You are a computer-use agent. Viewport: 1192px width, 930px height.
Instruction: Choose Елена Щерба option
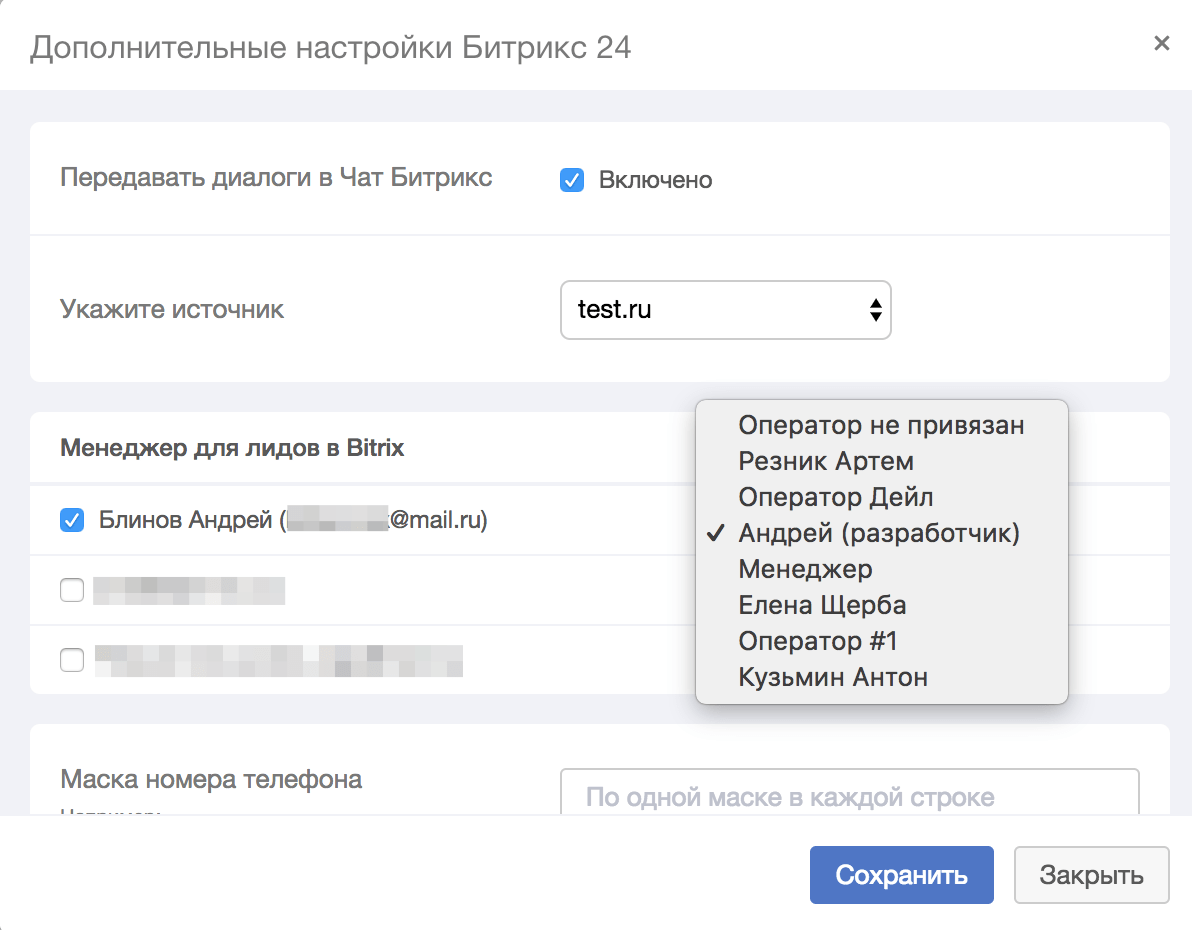[x=881, y=605]
